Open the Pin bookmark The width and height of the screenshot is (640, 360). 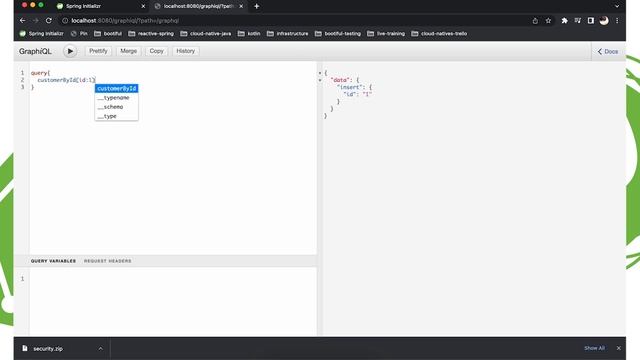point(79,33)
